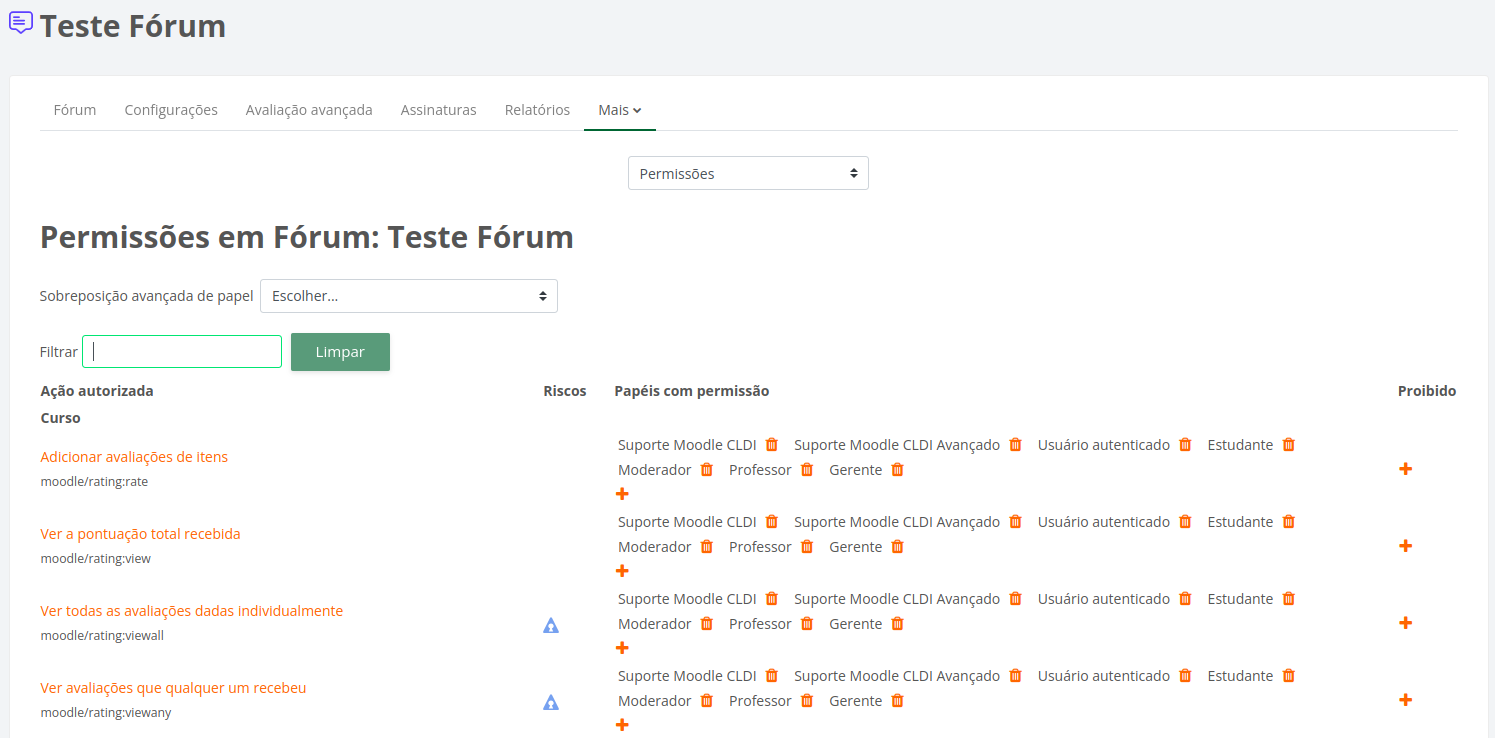This screenshot has width=1495, height=738.
Task: Open 'Ver todas as avaliações dadas individualmente' link
Action: point(192,611)
